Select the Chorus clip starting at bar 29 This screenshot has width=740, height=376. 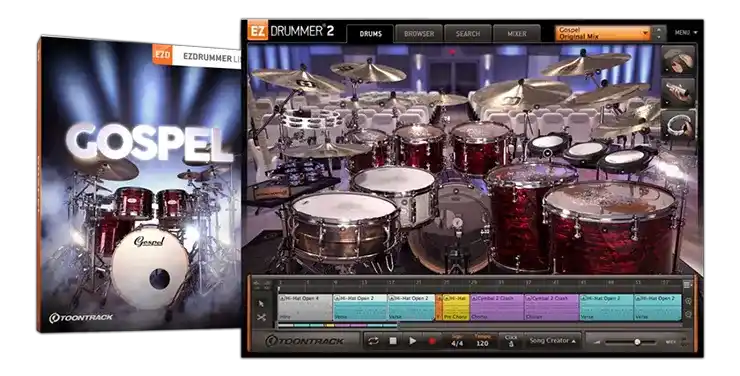[x=497, y=308]
